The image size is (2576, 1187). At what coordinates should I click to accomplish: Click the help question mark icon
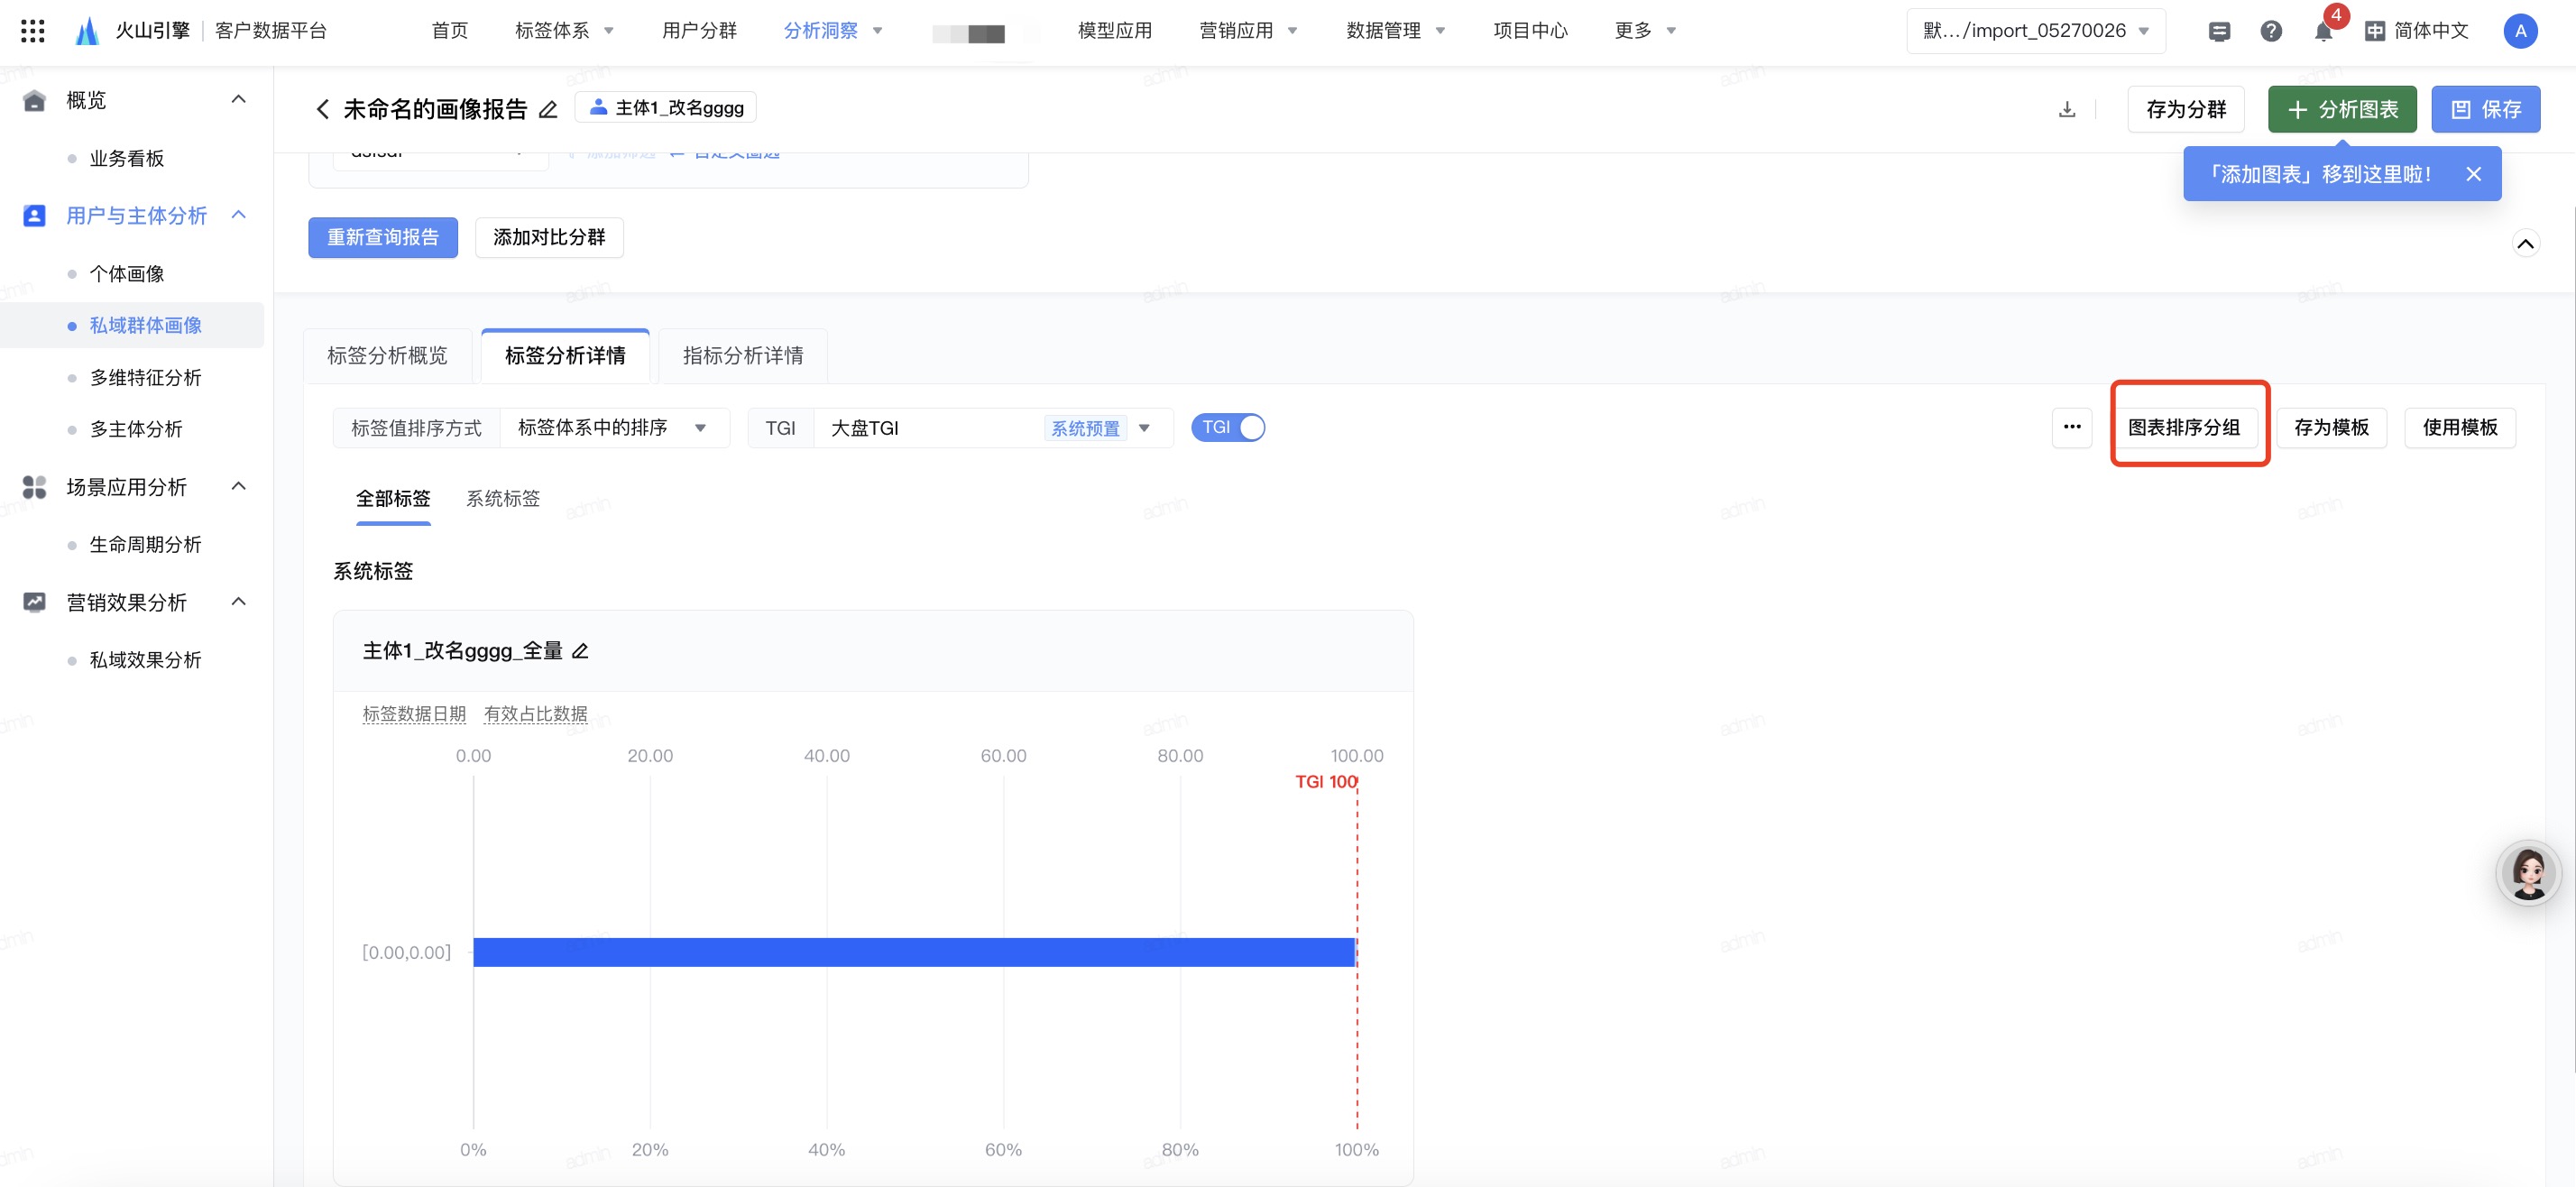pyautogui.click(x=2270, y=31)
